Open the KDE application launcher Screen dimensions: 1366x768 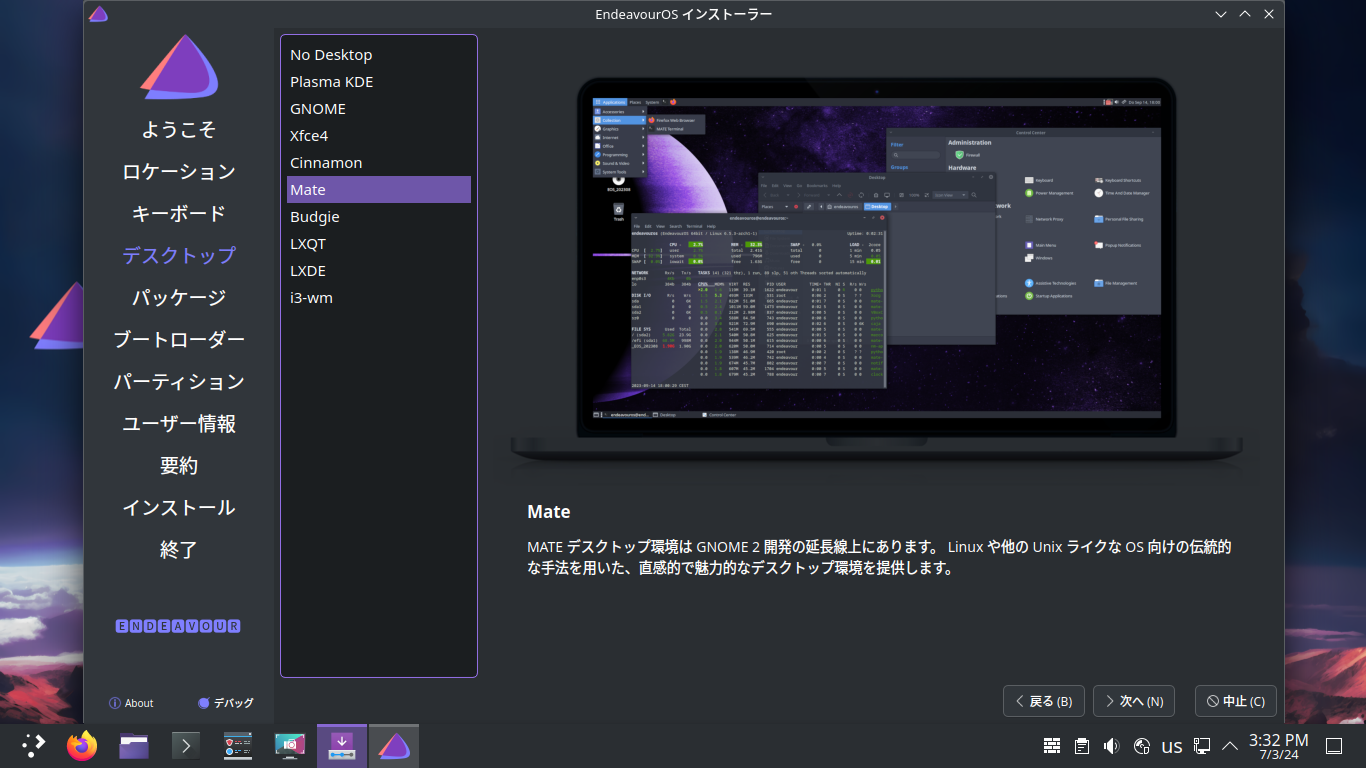(34, 746)
